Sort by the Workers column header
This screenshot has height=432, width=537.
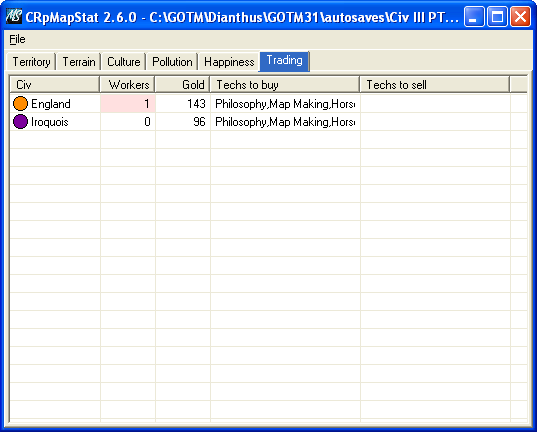pos(127,85)
